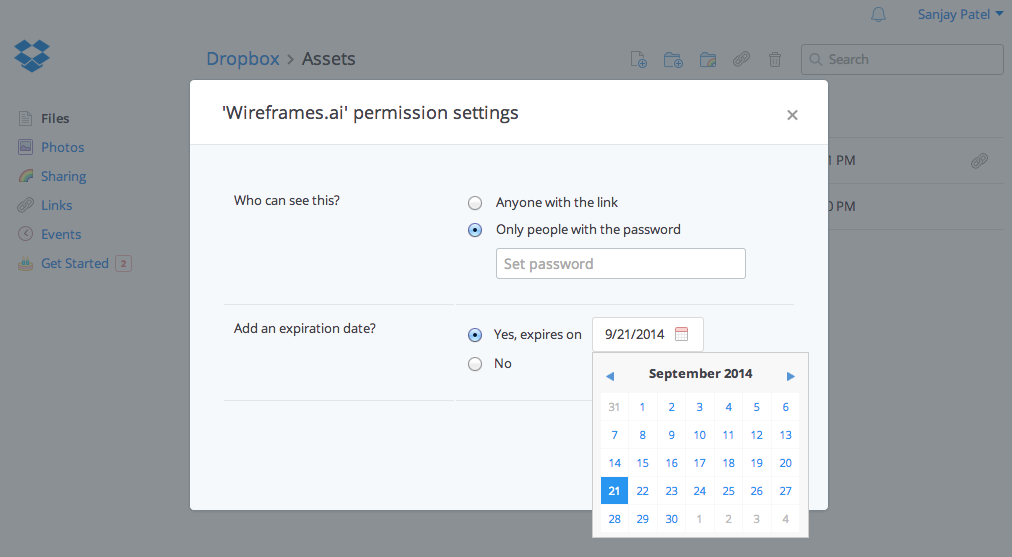The width and height of the screenshot is (1012, 557).
Task: Go to previous month in calendar
Action: (610, 376)
